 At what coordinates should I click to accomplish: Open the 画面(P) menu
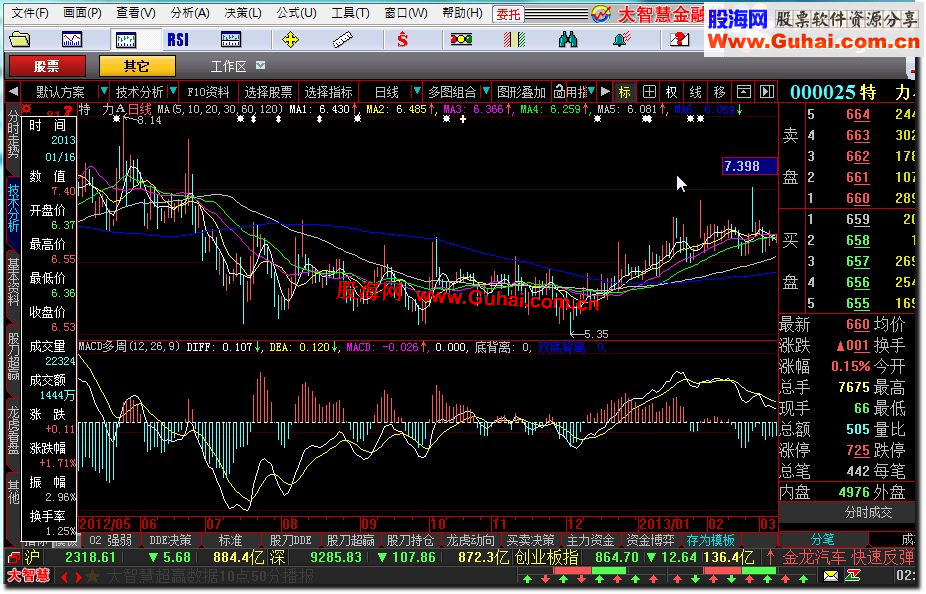pyautogui.click(x=82, y=13)
